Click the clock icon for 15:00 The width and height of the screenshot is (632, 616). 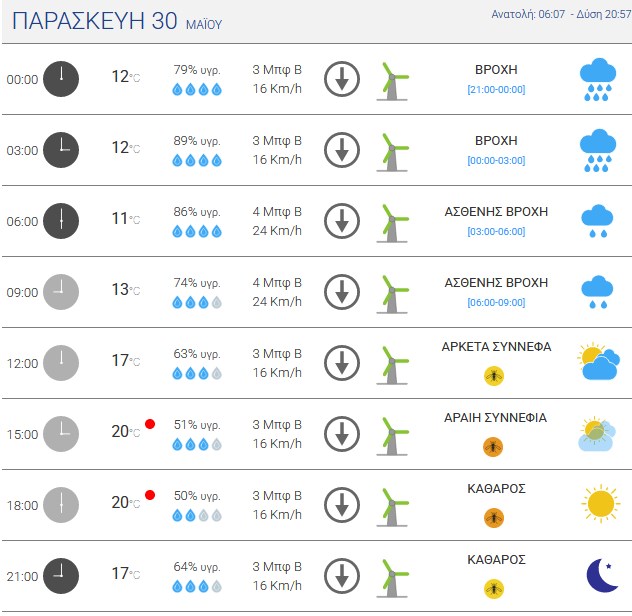[x=61, y=434]
